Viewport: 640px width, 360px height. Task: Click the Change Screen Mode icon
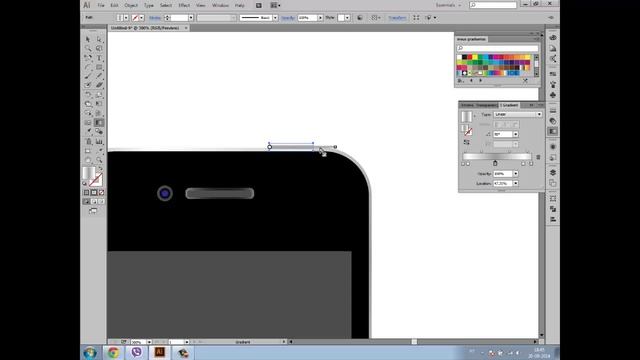coord(93,211)
